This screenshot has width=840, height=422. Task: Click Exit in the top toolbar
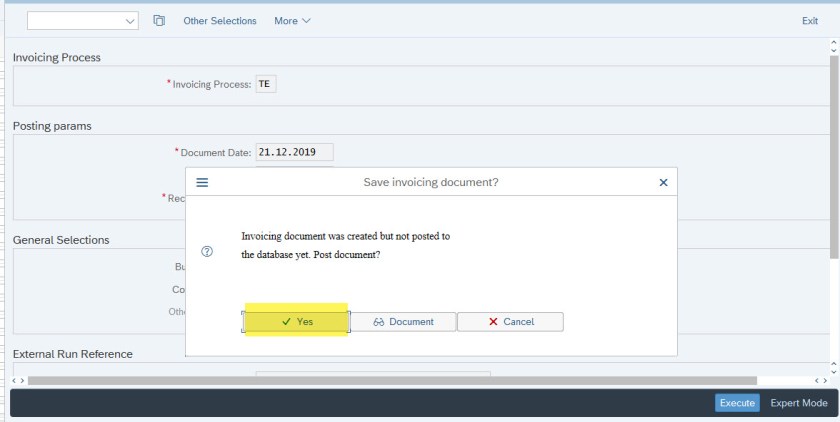tap(810, 21)
